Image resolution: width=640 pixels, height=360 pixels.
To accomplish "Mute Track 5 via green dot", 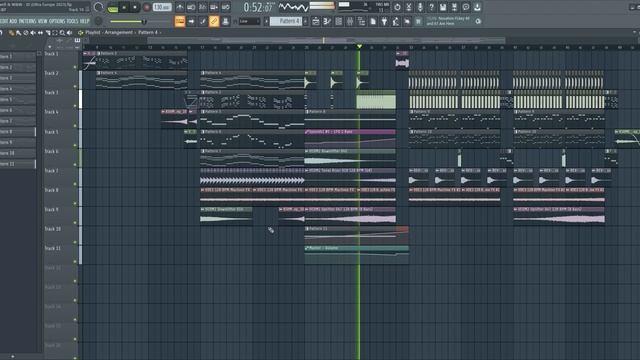I will click(x=75, y=145).
